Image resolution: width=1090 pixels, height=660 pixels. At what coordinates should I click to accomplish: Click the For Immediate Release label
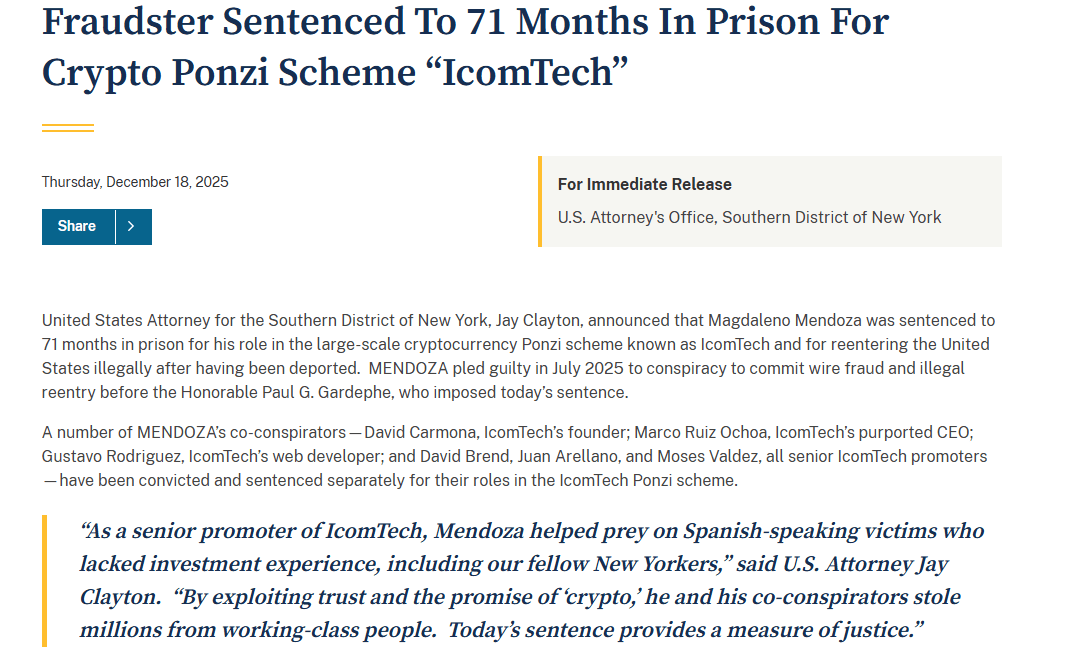tap(644, 184)
